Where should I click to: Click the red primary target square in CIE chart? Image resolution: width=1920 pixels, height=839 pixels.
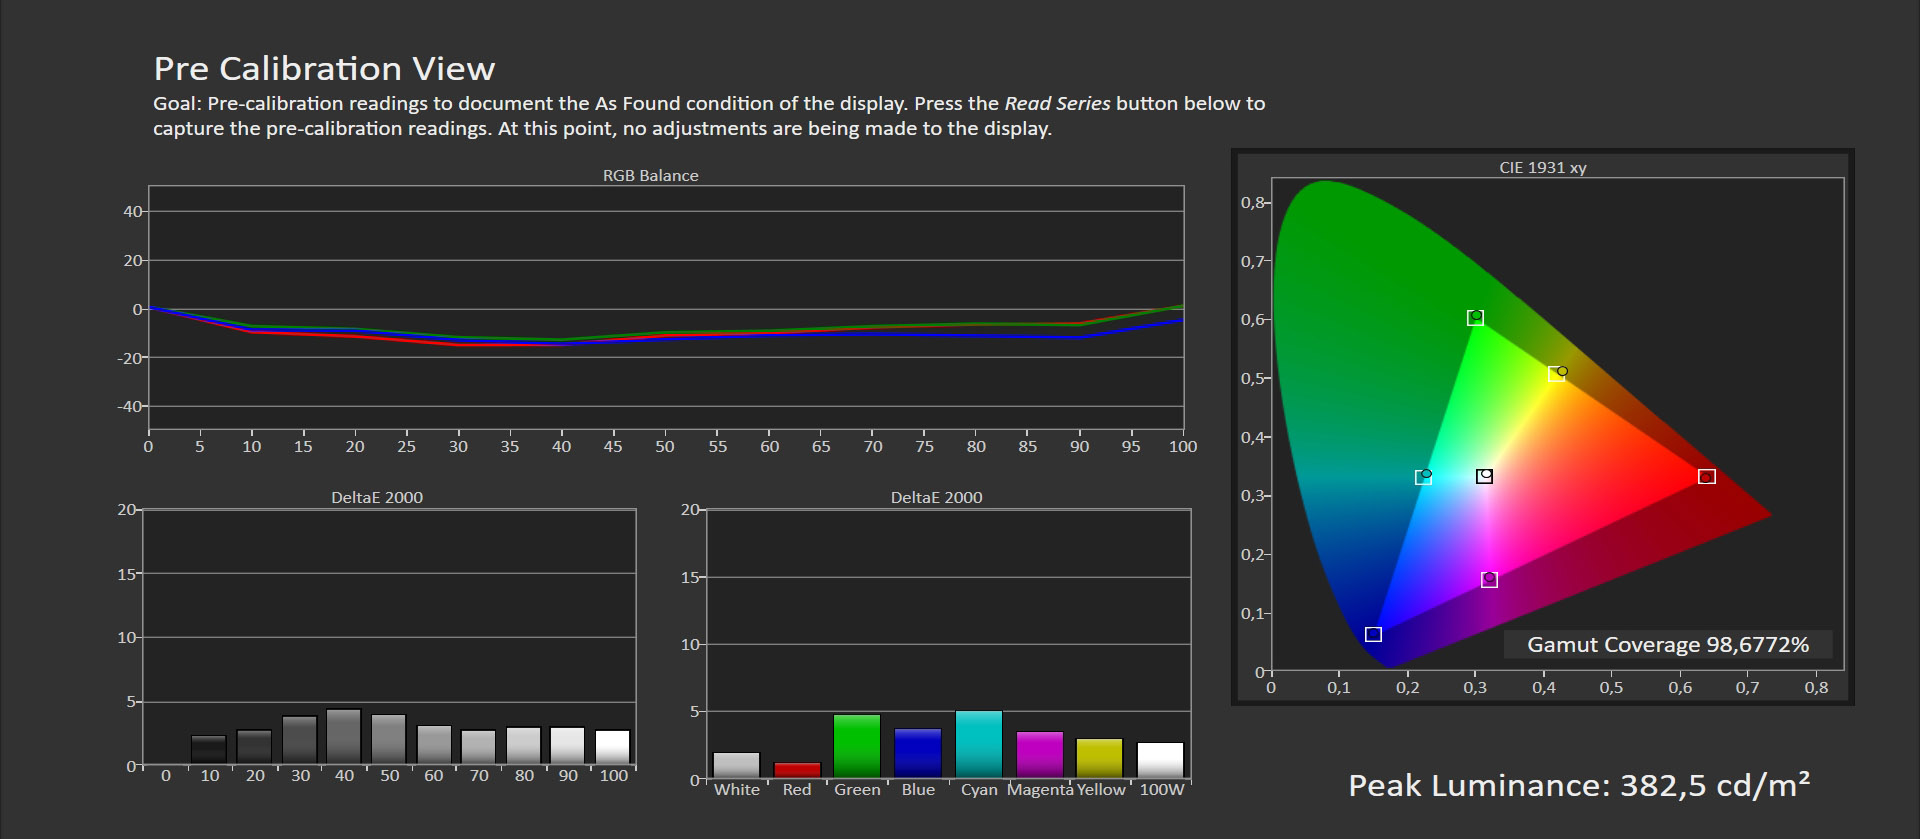[x=1707, y=476]
